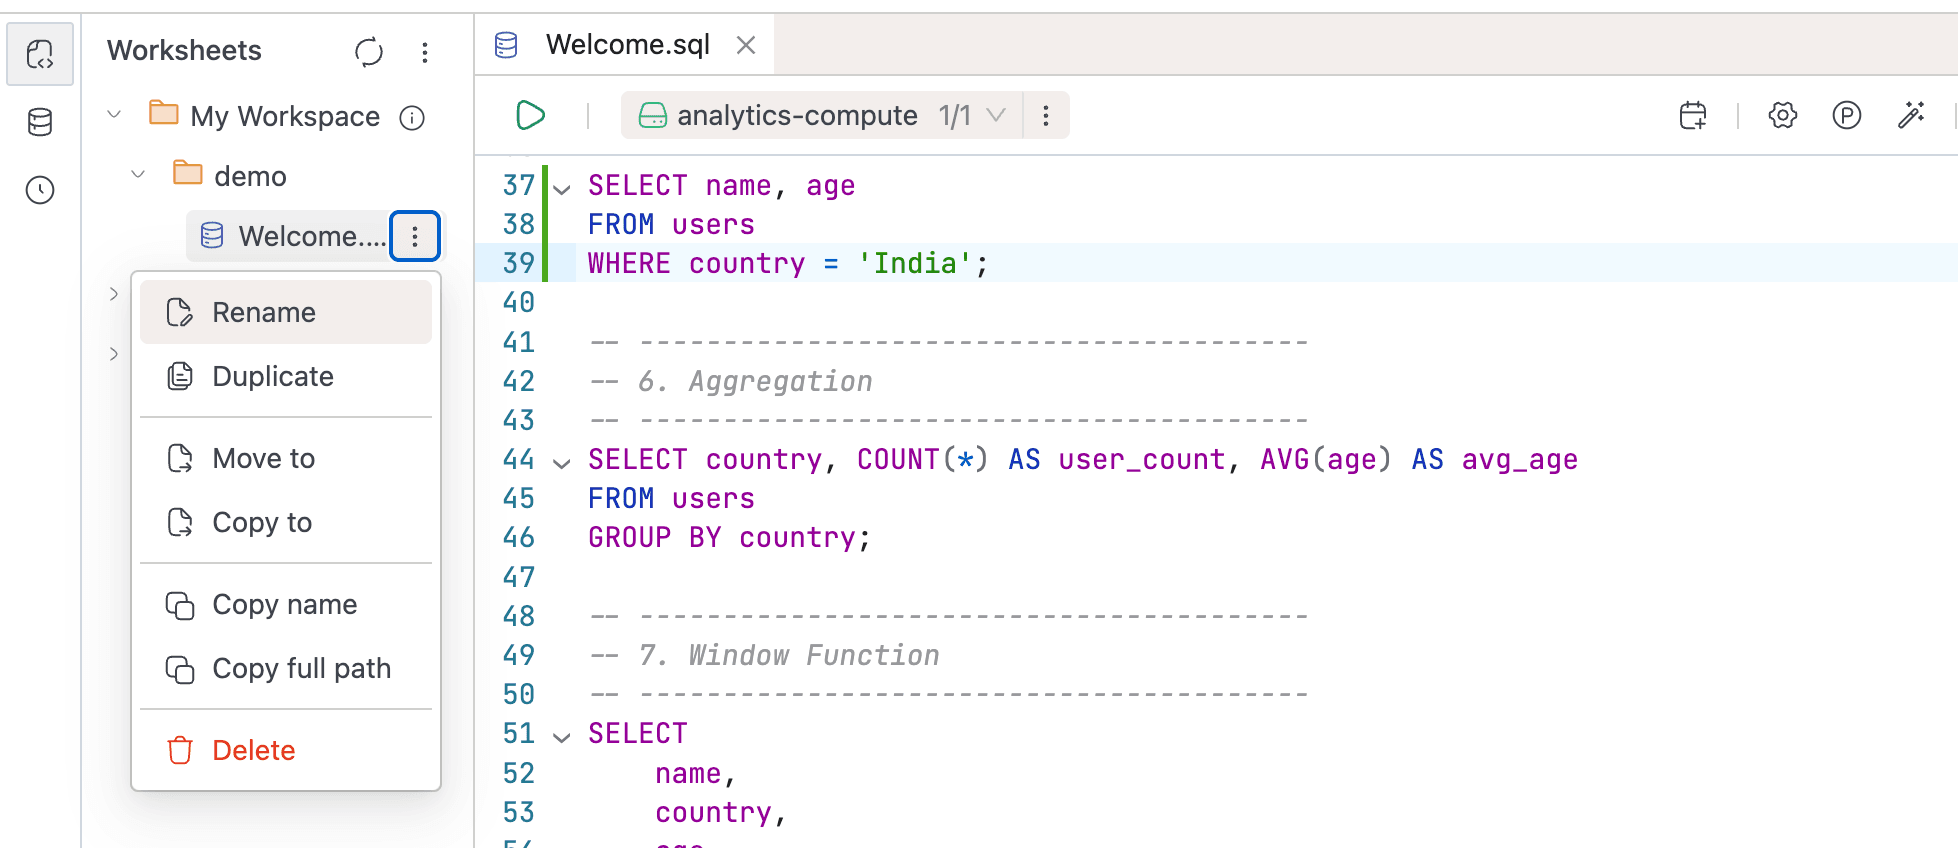Screen dimensions: 1958x848
Task: Collapse the demo folder
Action: (138, 175)
